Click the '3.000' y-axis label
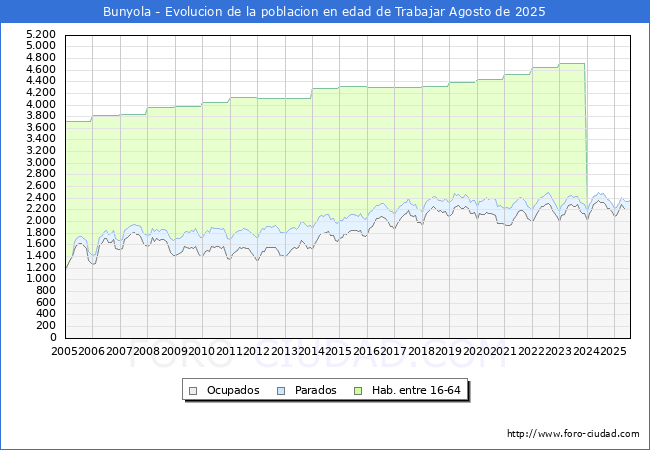650x450 pixels. click(x=41, y=162)
